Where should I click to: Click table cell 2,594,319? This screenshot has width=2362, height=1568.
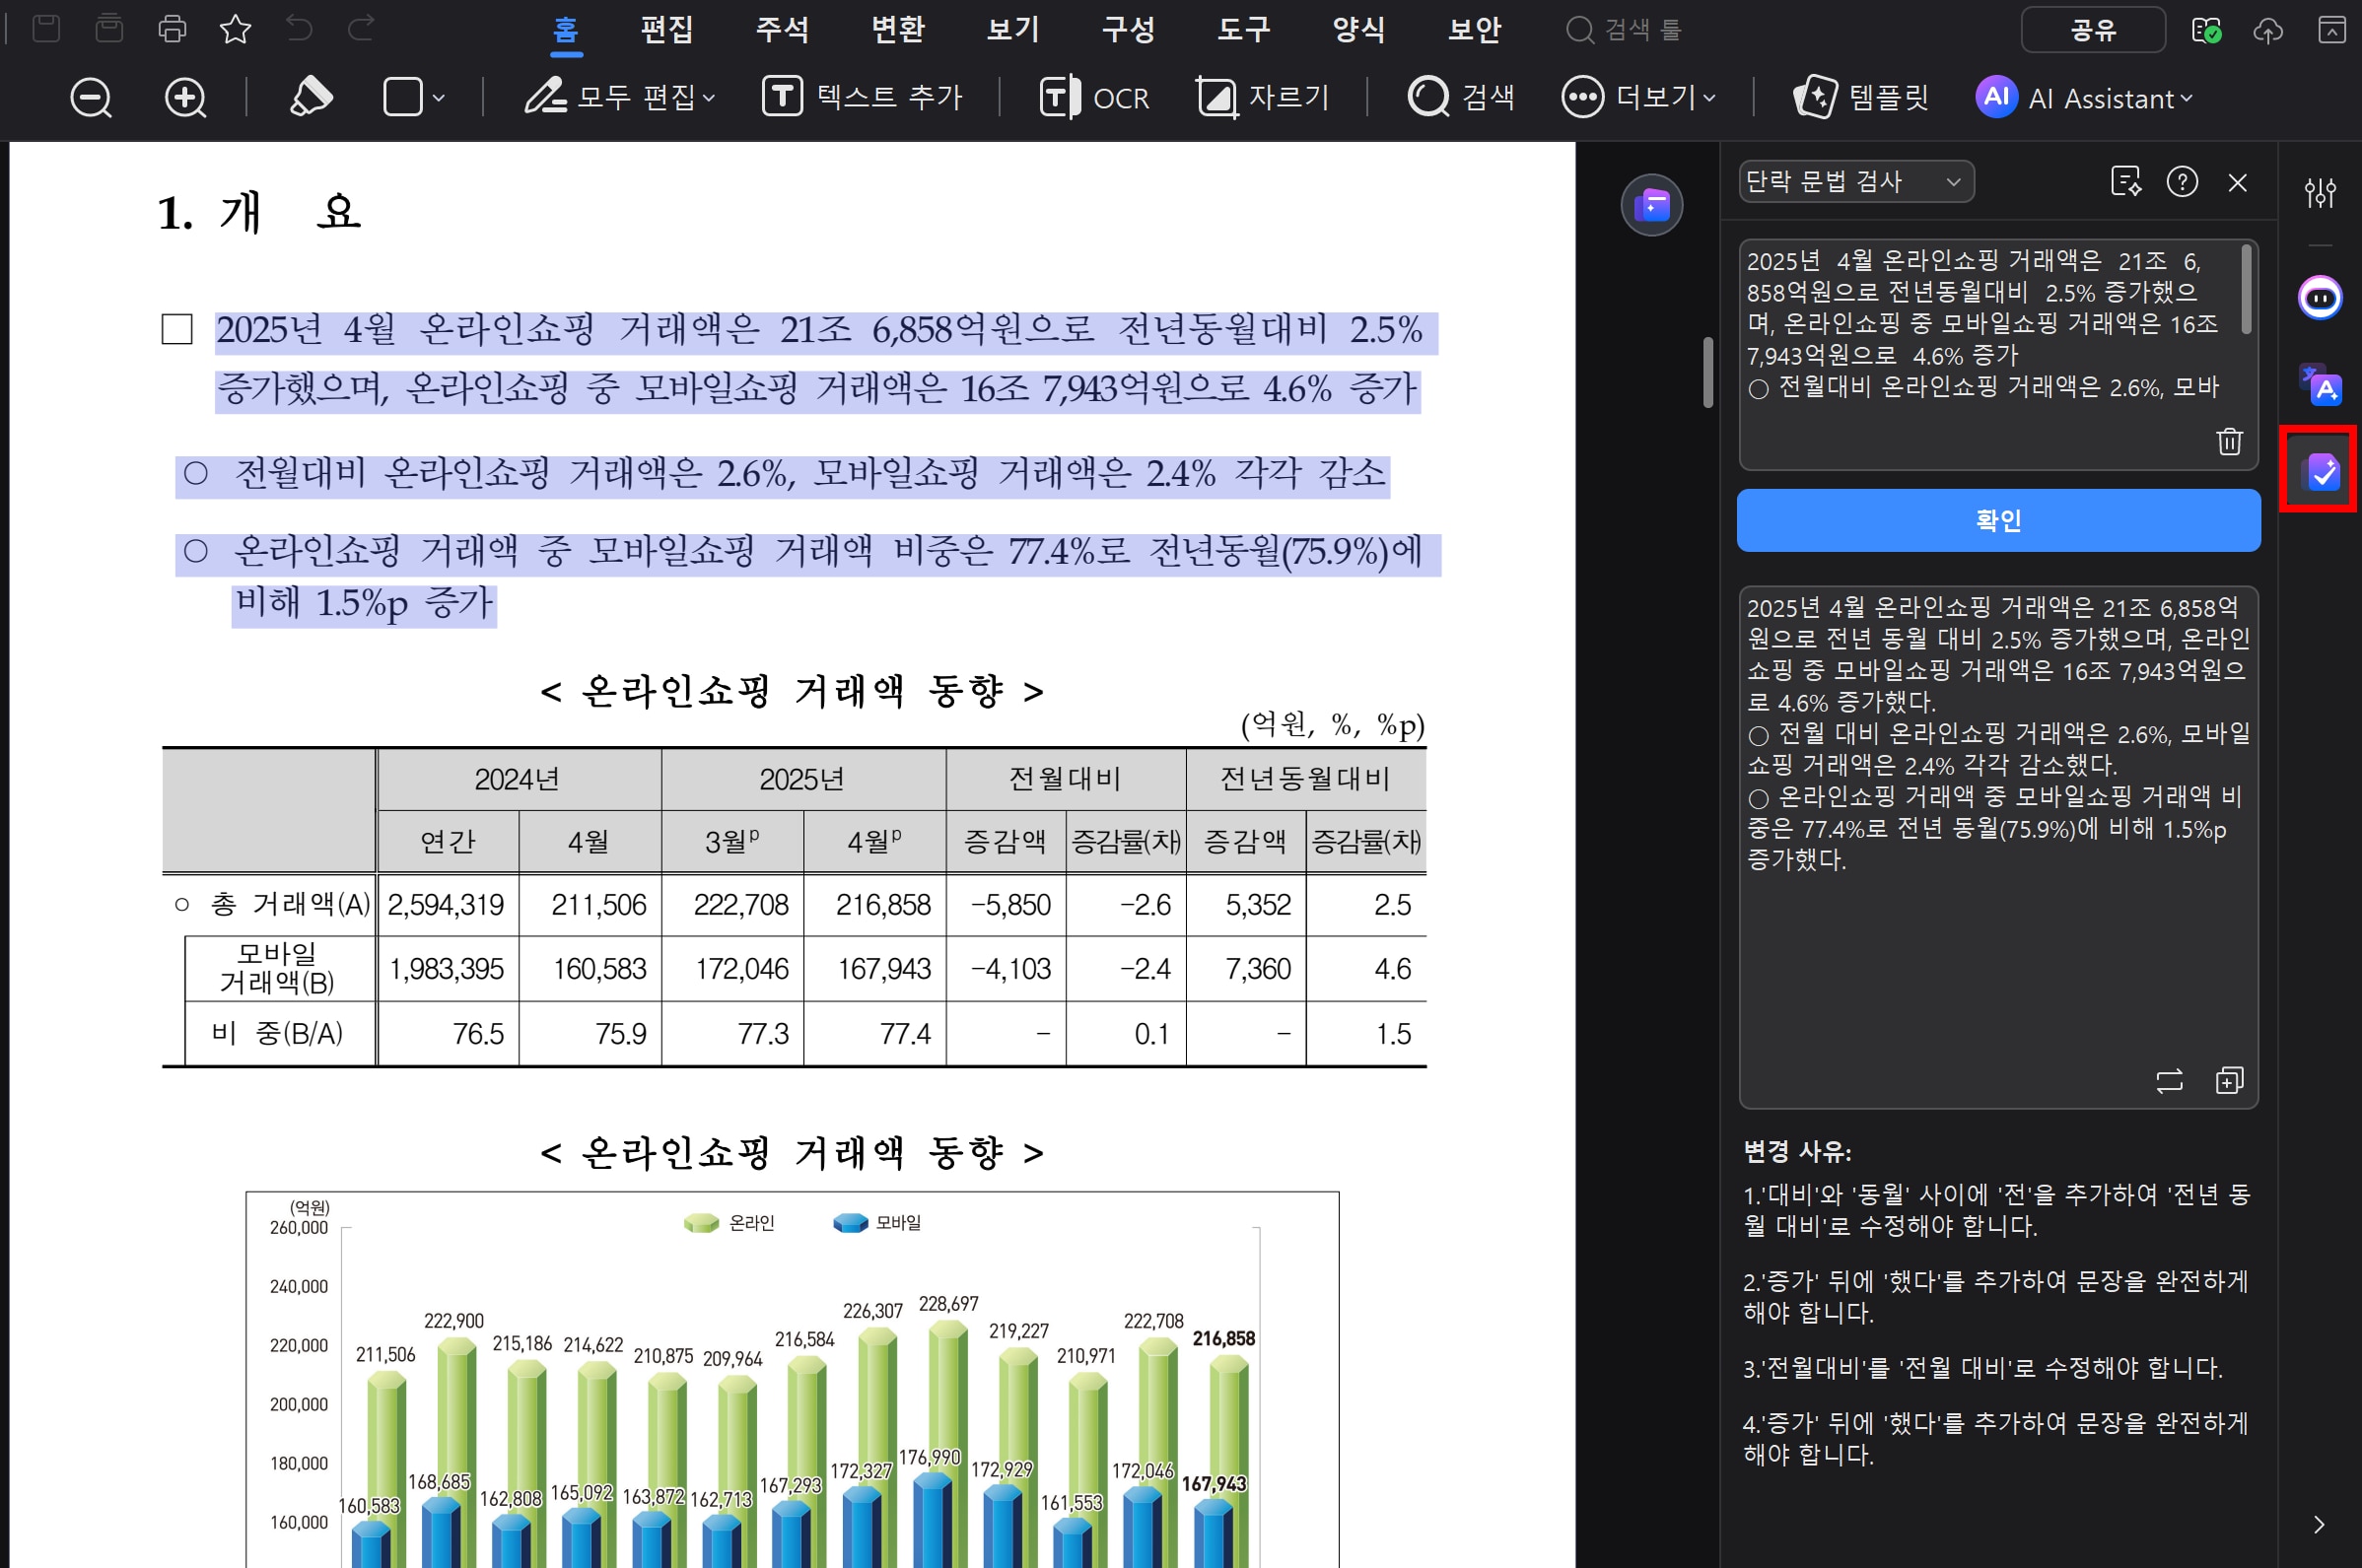click(x=446, y=905)
